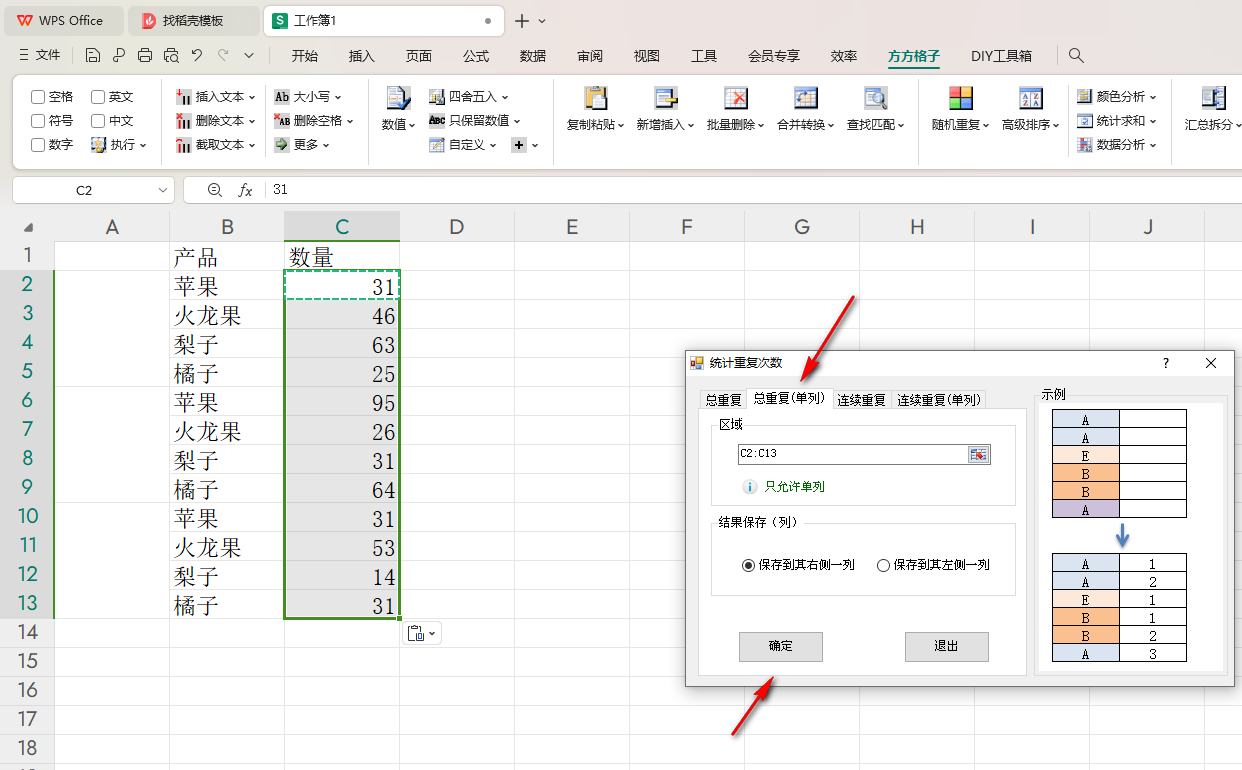The width and height of the screenshot is (1242, 770).
Task: Click the 批量删除 icon in ribbon
Action: tap(735, 98)
